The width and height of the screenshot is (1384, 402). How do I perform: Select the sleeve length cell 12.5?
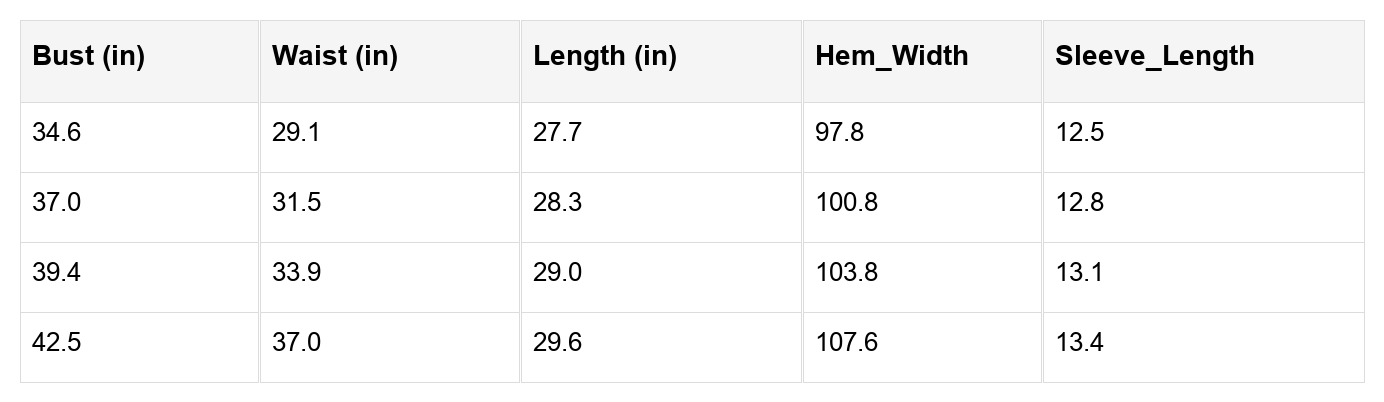click(1079, 133)
